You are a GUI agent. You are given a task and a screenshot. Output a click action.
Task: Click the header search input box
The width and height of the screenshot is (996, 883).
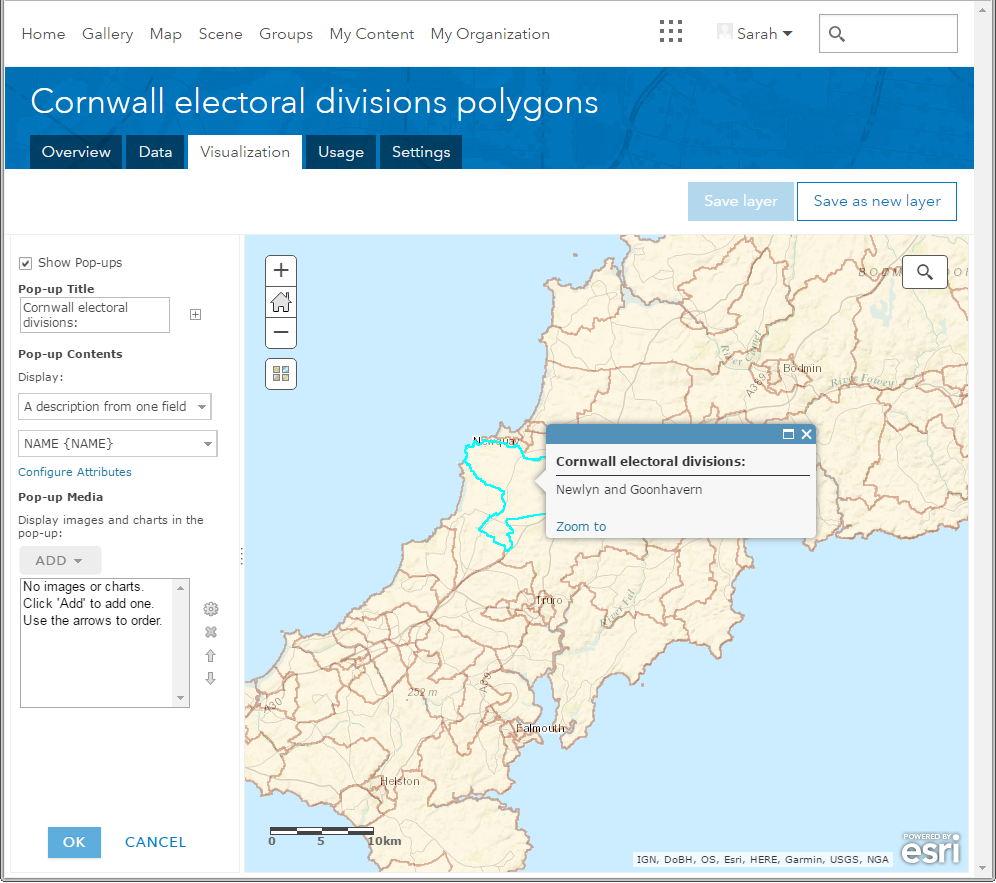point(888,34)
